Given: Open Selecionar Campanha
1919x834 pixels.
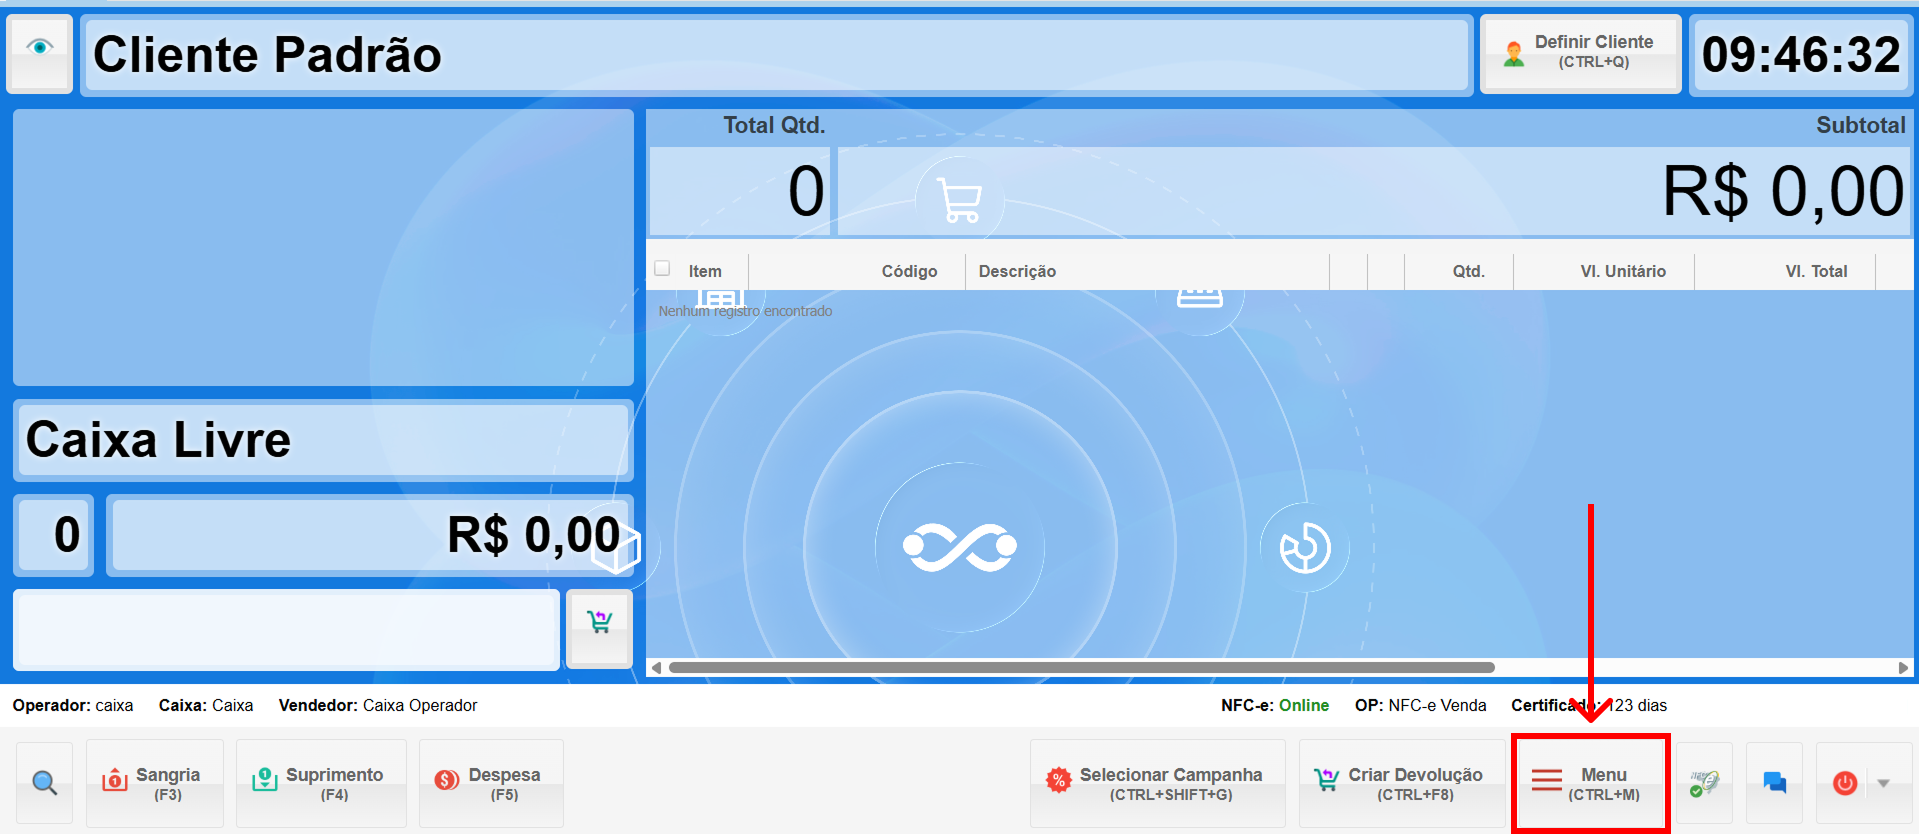Looking at the screenshot, I should click(1157, 783).
